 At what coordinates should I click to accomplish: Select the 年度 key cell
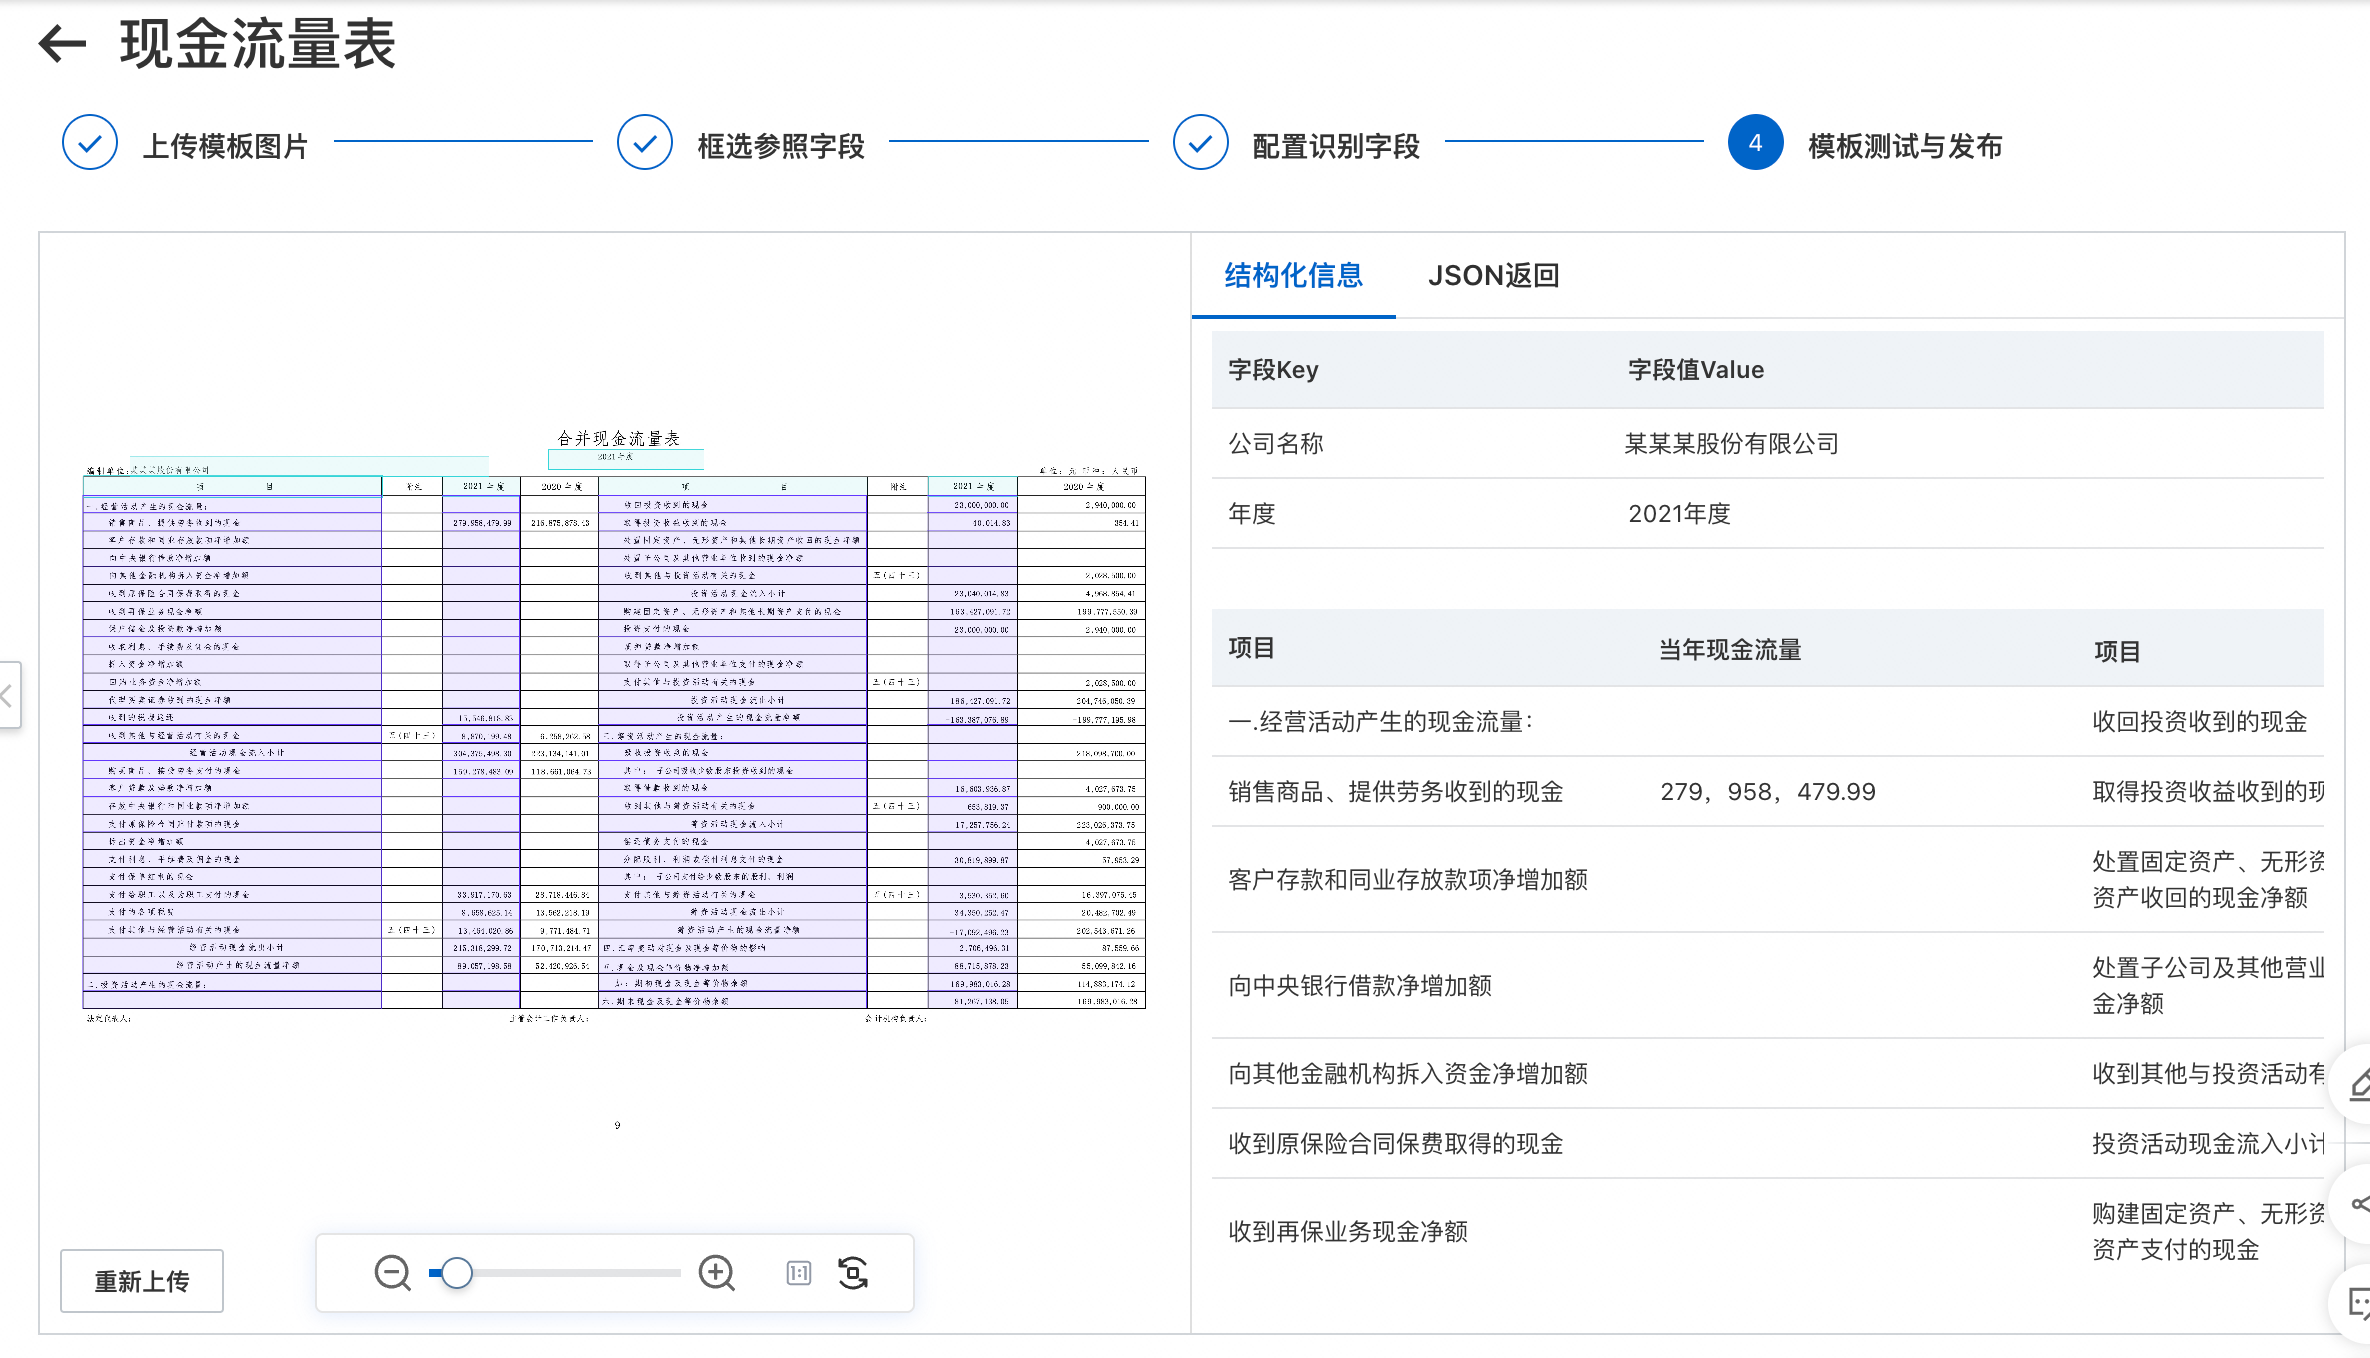1252,514
